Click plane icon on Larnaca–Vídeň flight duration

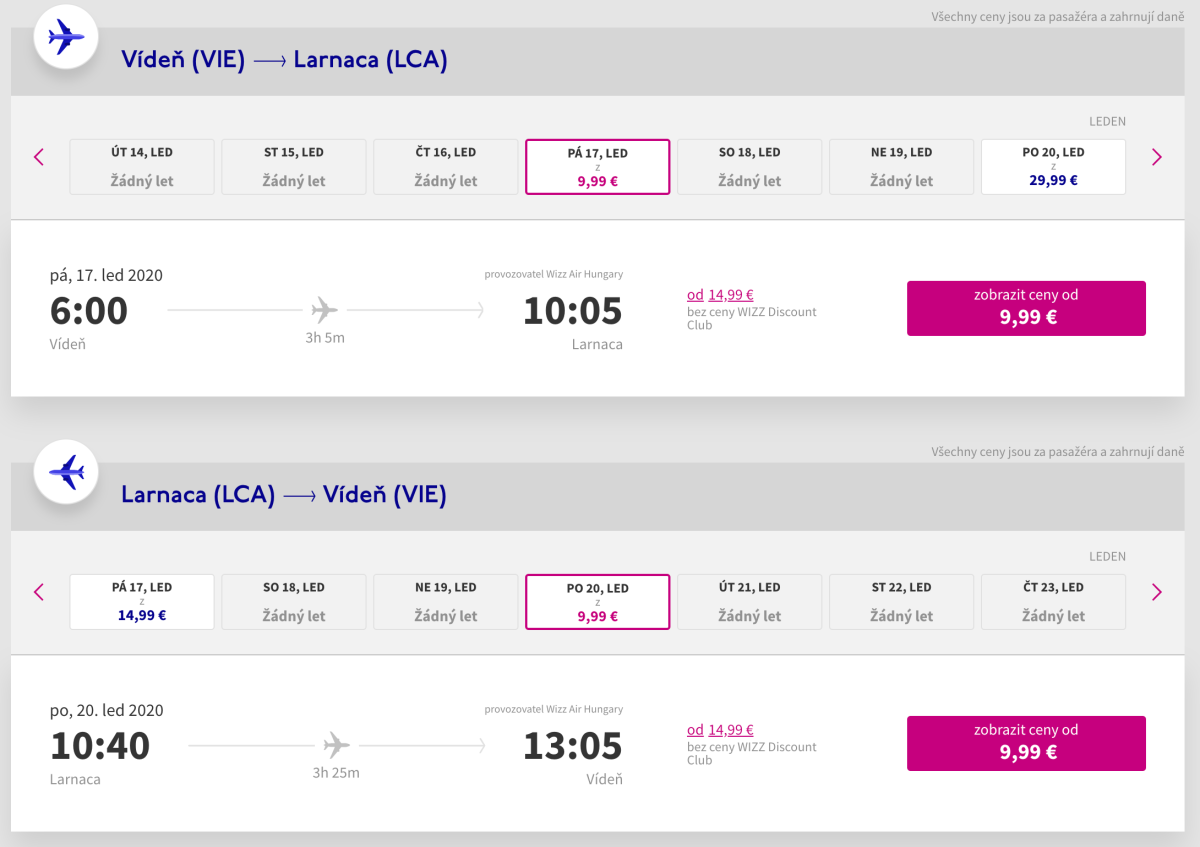point(337,745)
